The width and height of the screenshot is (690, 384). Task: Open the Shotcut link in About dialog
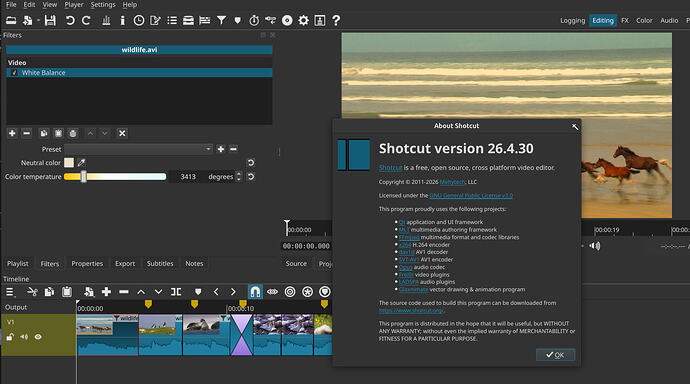391,168
